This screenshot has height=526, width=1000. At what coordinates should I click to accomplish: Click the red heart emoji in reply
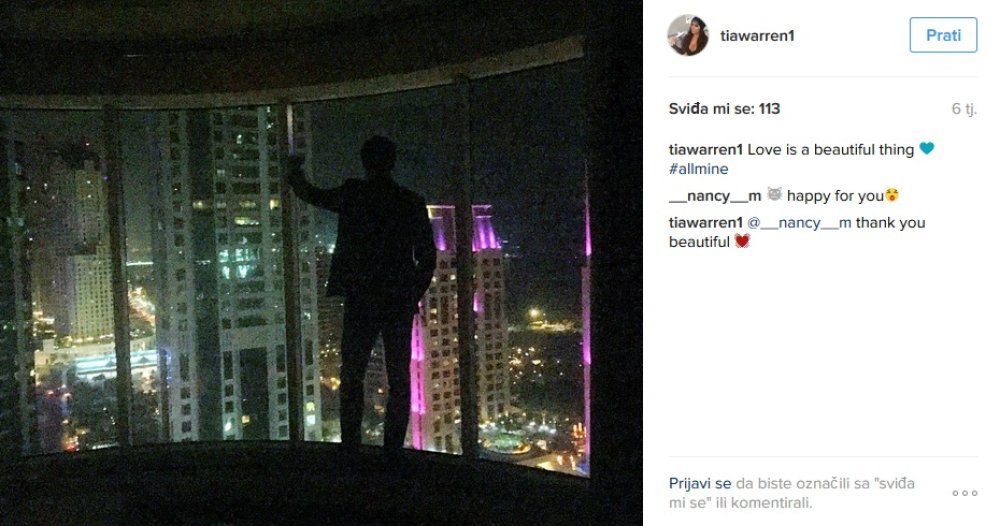pyautogui.click(x=742, y=242)
